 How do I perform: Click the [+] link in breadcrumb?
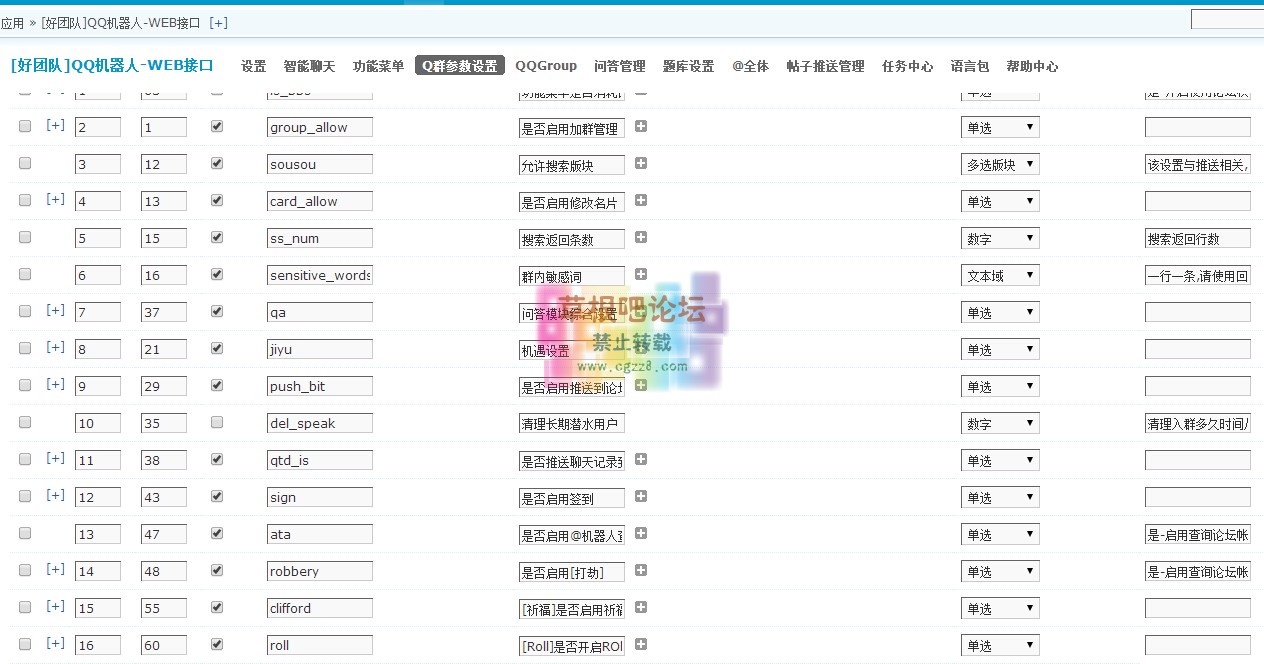pos(218,22)
